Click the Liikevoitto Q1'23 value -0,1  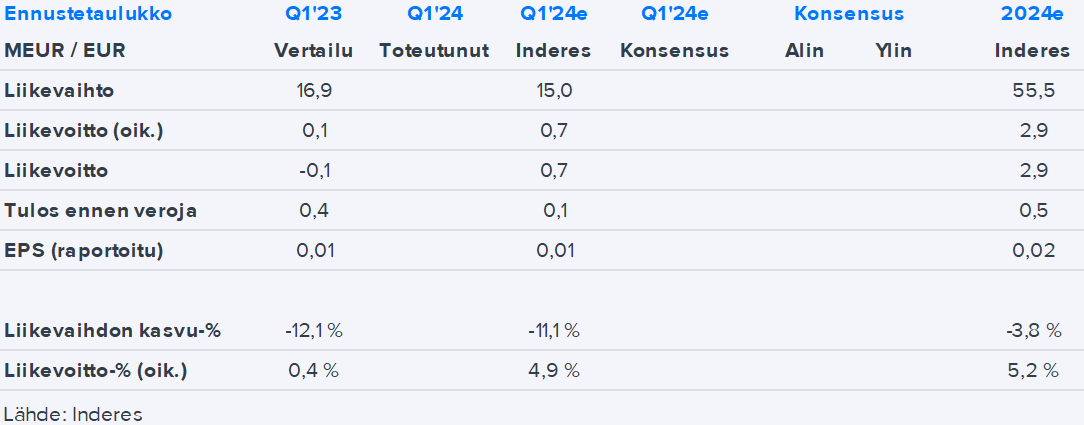point(313,171)
